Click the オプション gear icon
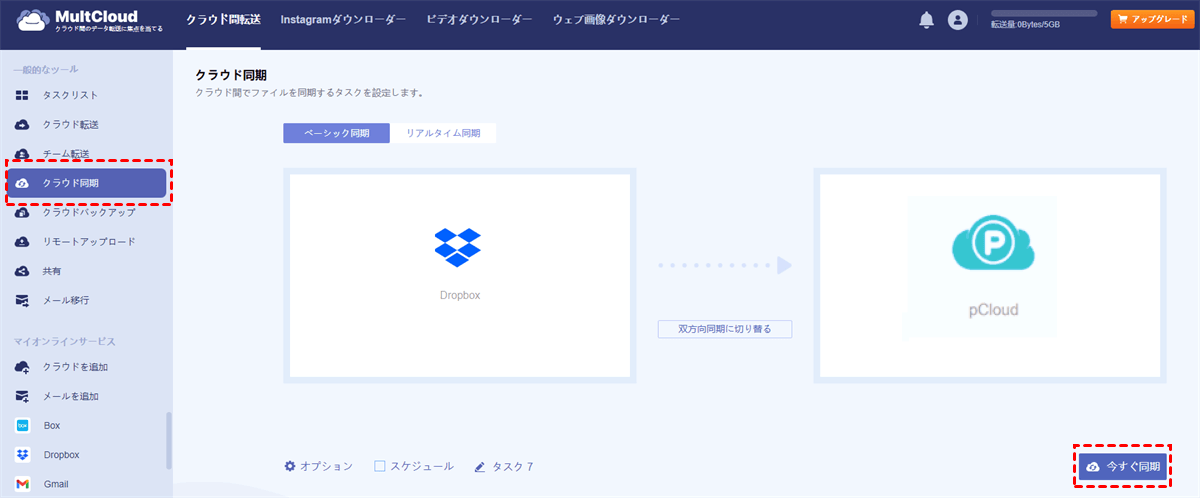This screenshot has height=498, width=1200. tap(290, 466)
